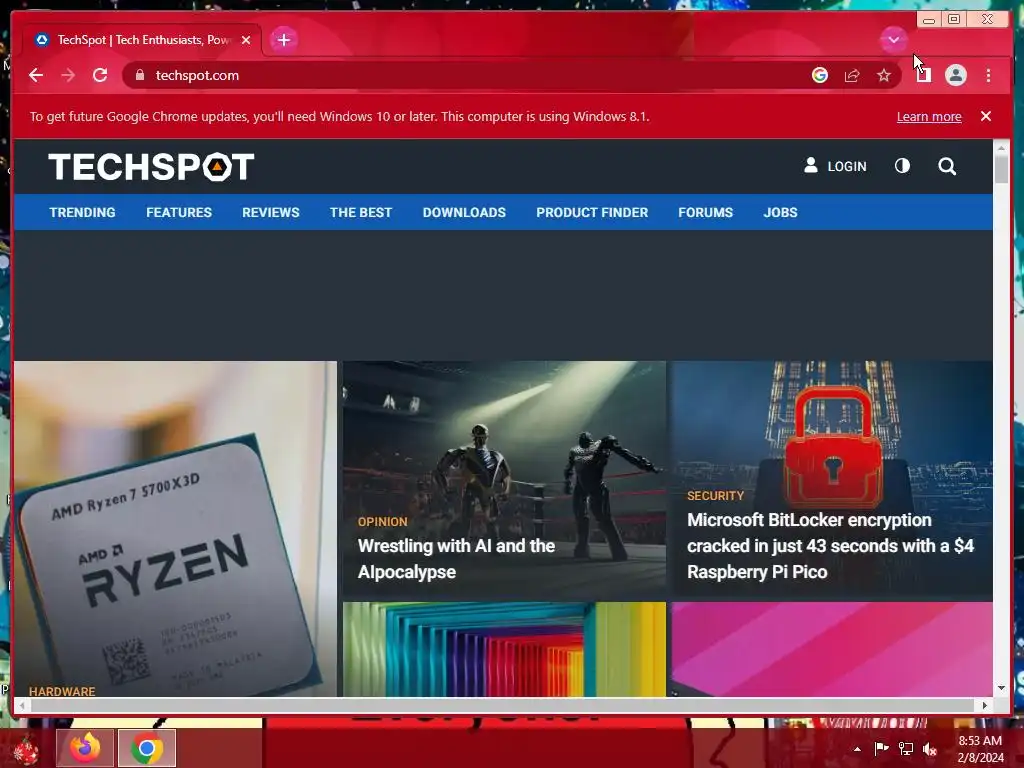Click the muted volume tray icon

tap(930, 748)
